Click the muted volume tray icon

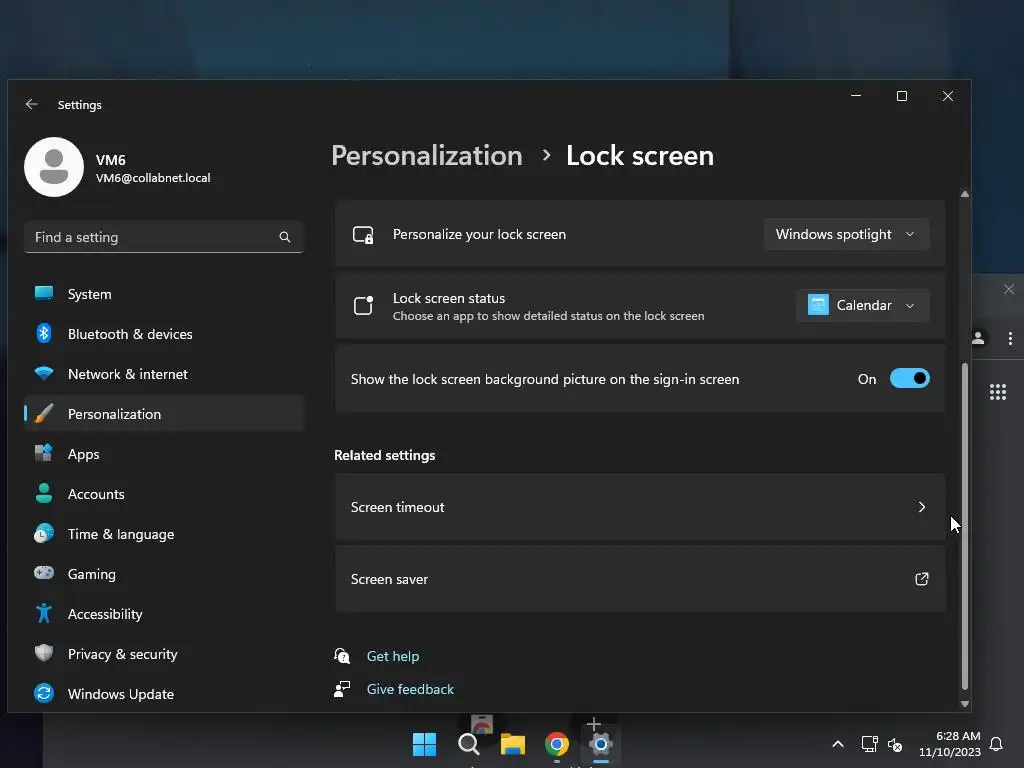click(895, 744)
